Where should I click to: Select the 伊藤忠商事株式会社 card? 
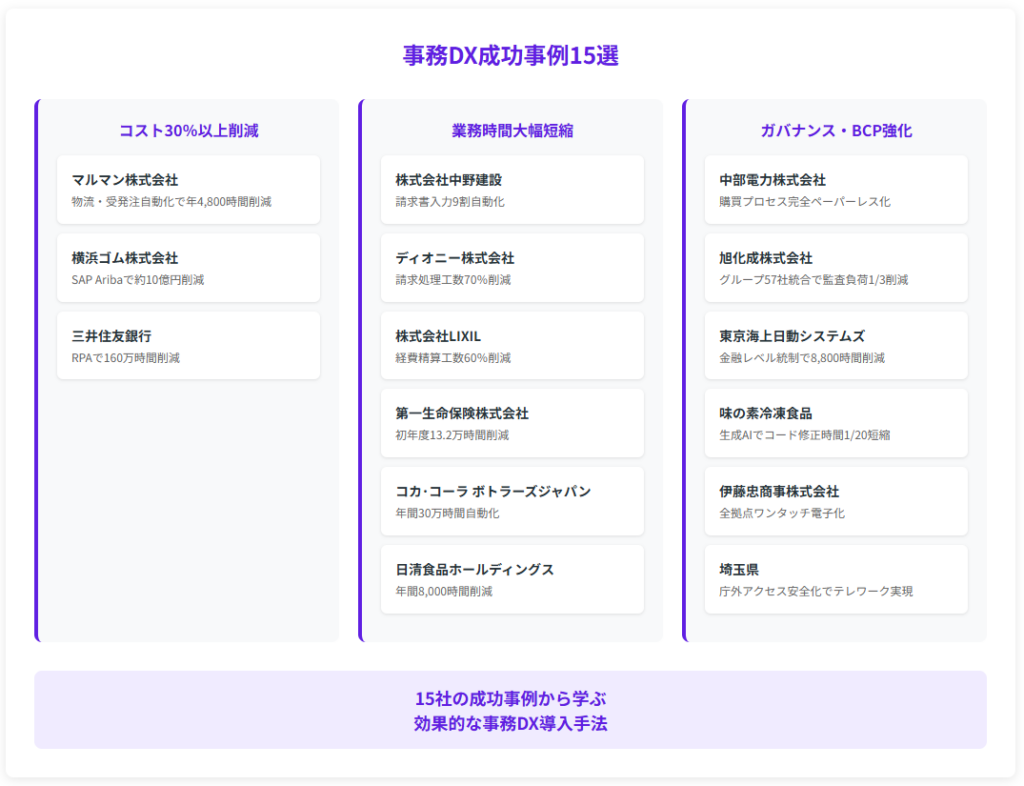pyautogui.click(x=835, y=501)
